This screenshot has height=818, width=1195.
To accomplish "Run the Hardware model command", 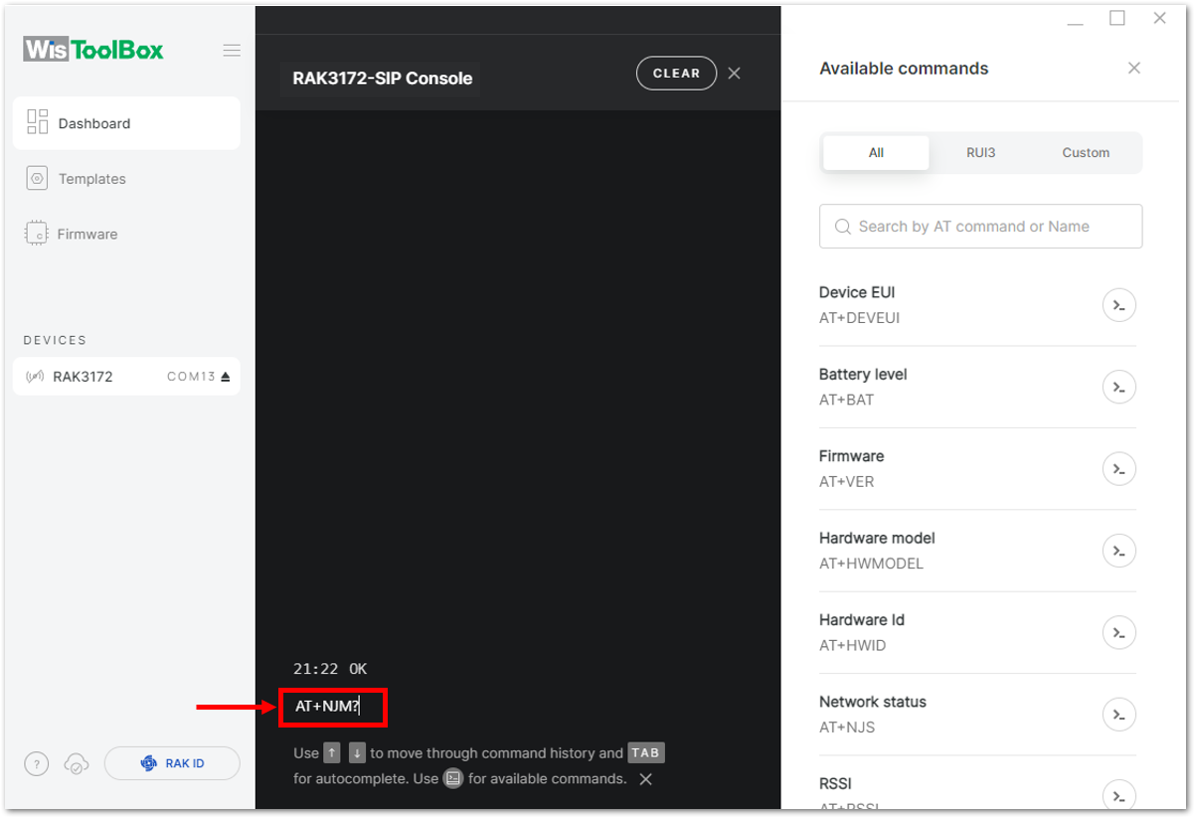I will point(1119,550).
